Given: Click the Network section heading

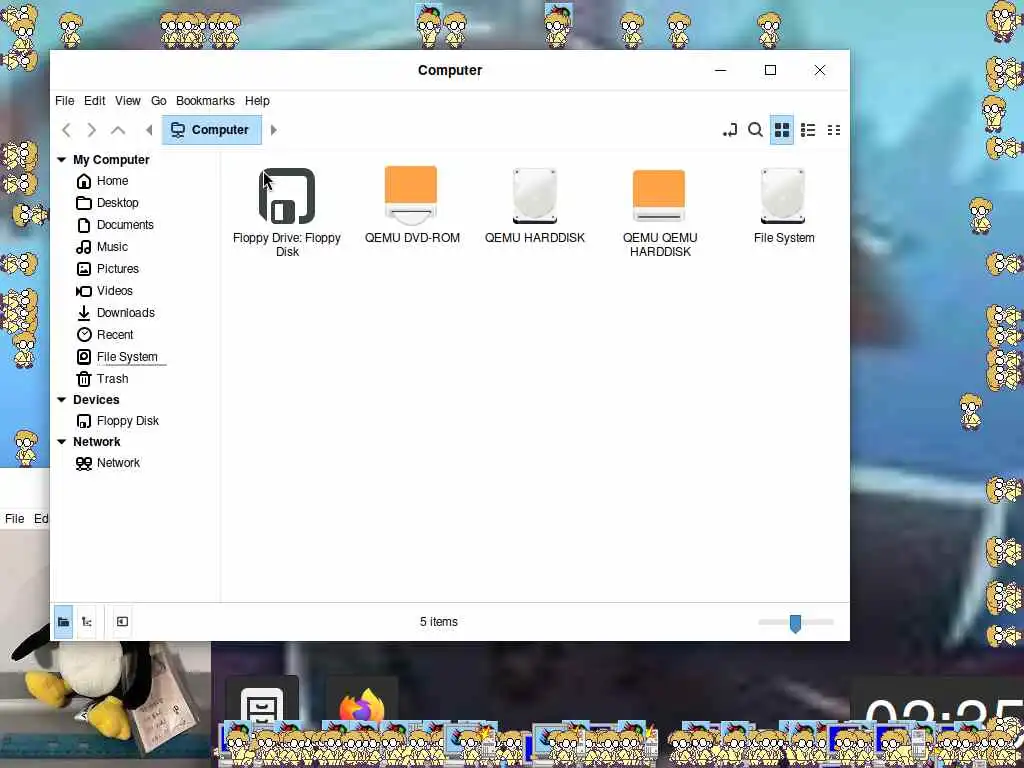Looking at the screenshot, I should 97,442.
